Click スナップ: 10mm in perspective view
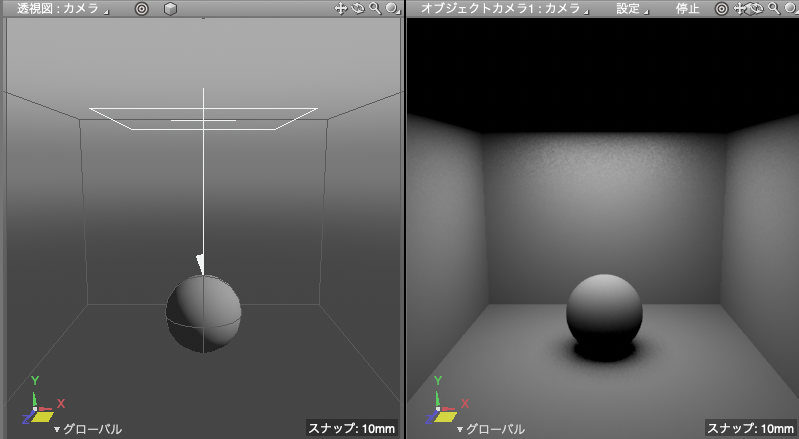 [x=351, y=428]
